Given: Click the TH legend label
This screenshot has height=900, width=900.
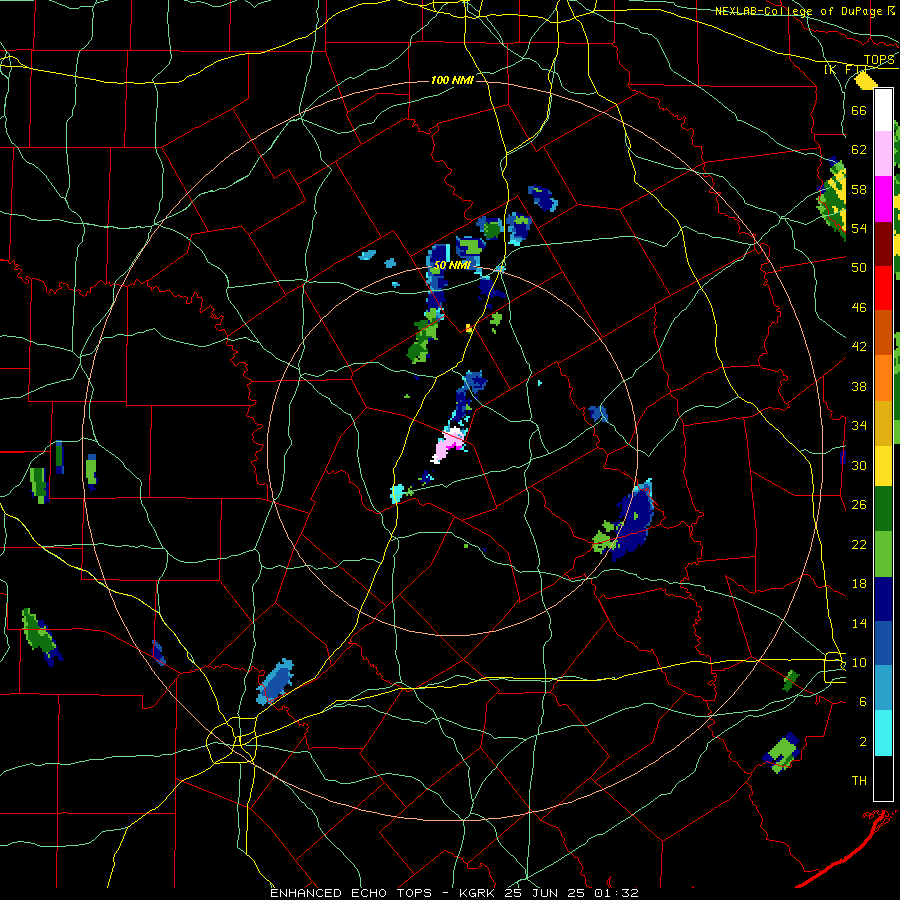Looking at the screenshot, I should (859, 781).
